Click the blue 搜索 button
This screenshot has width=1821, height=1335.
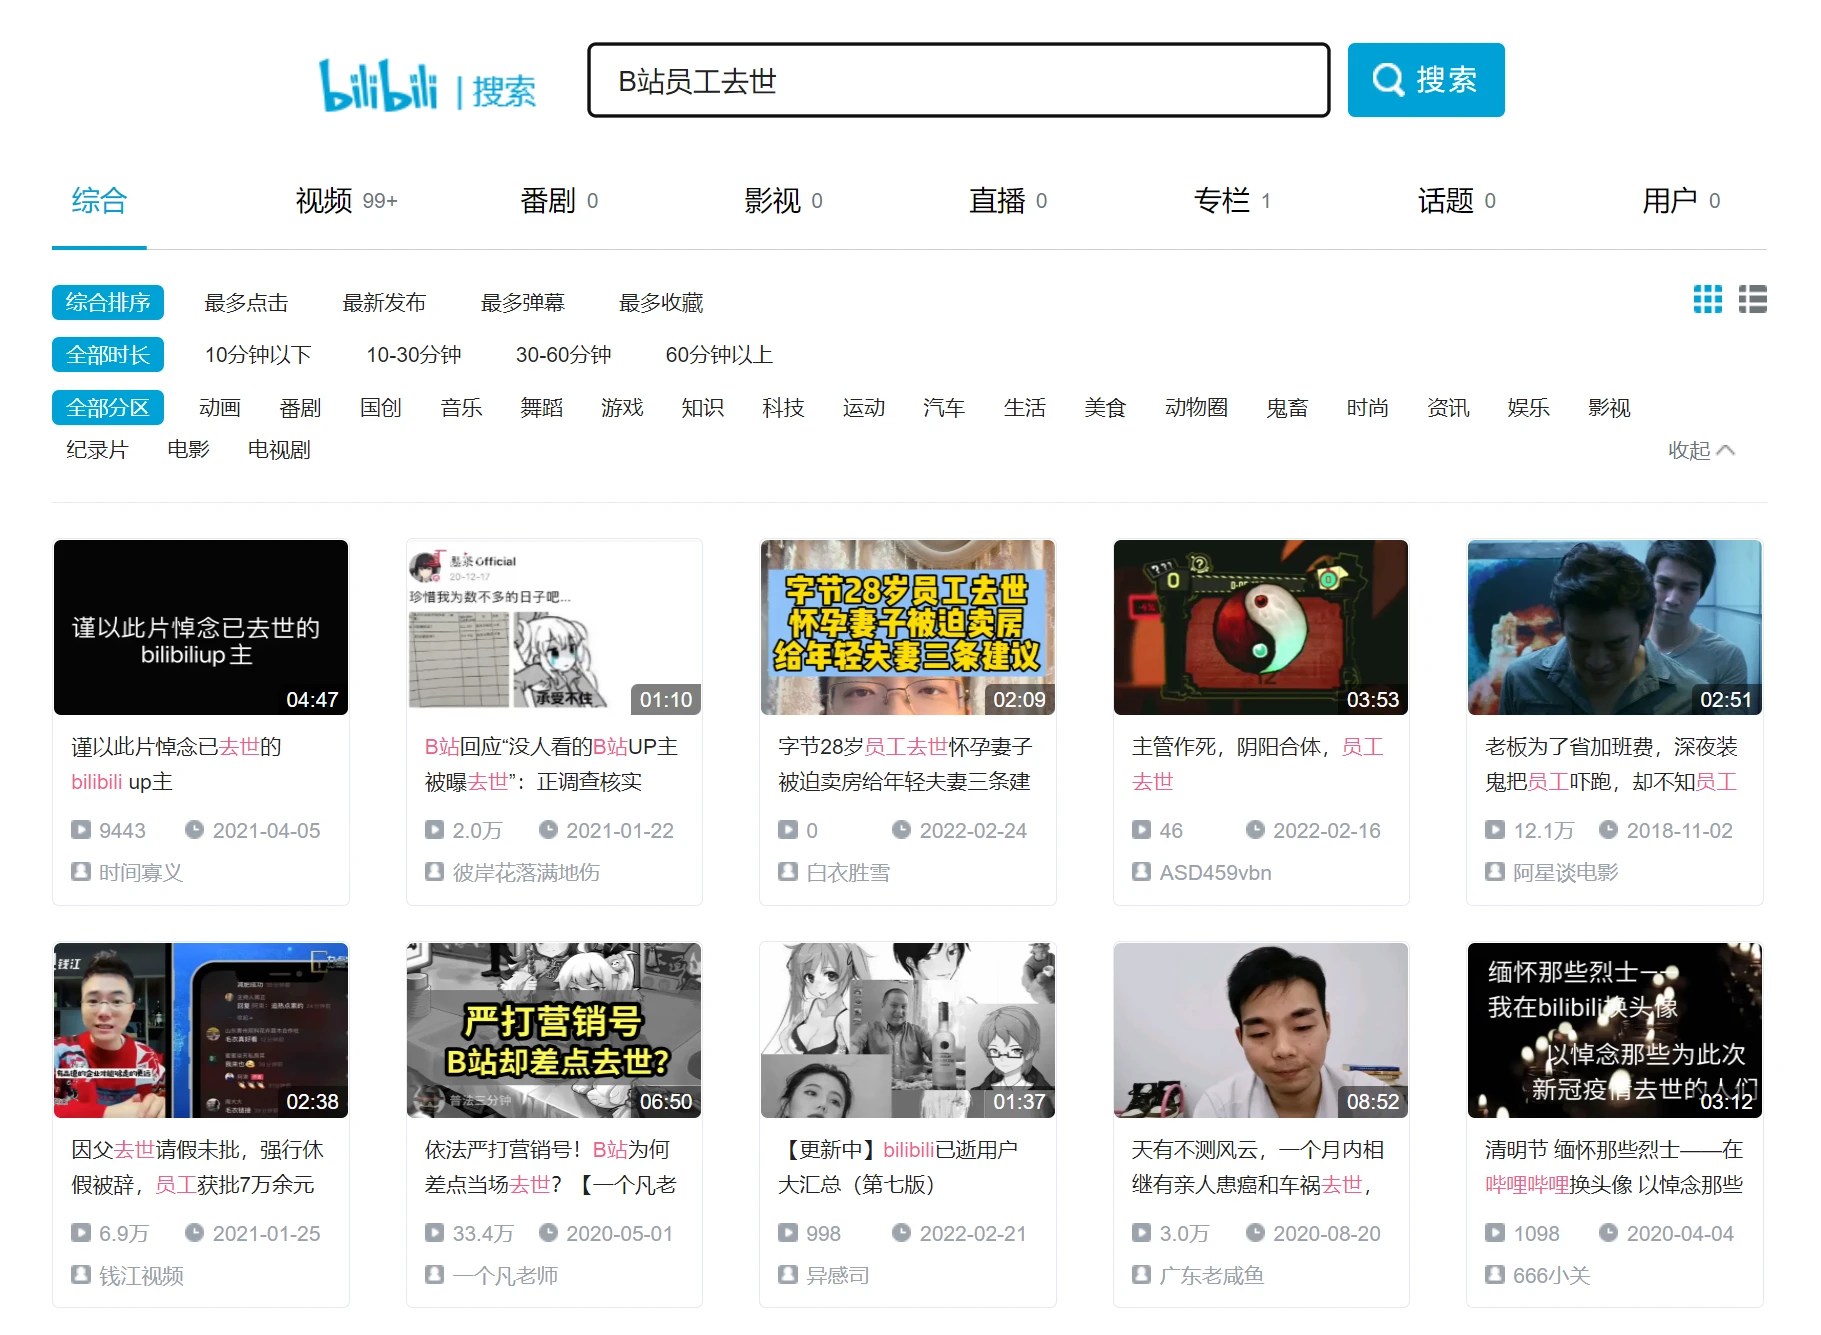[1426, 80]
